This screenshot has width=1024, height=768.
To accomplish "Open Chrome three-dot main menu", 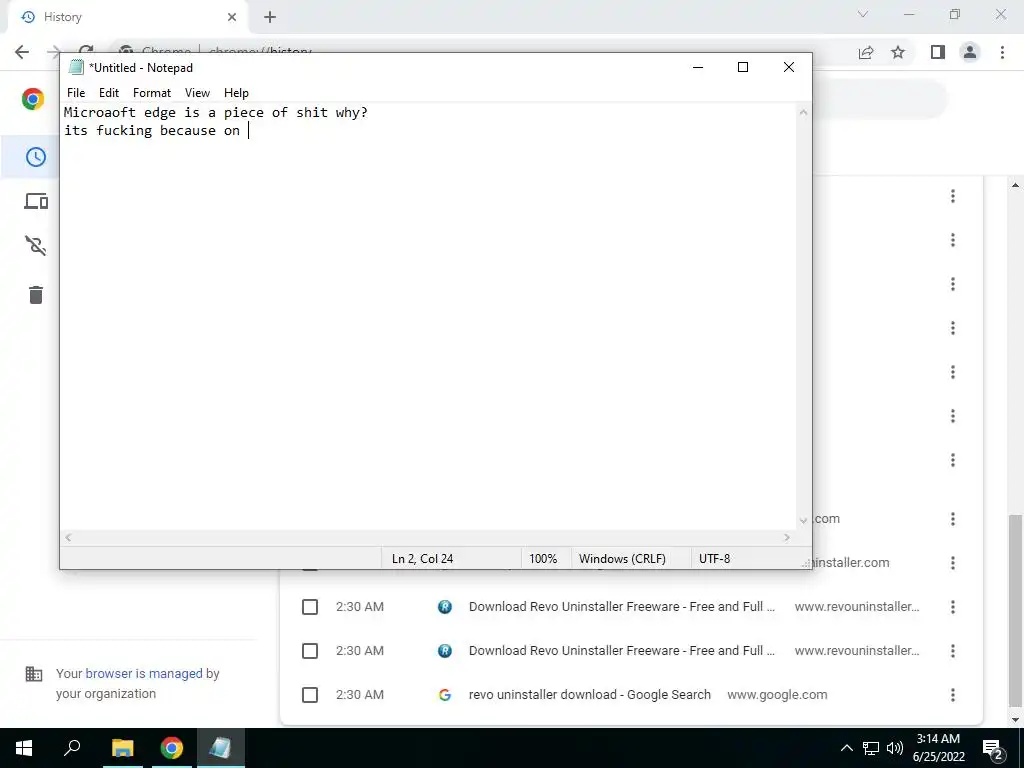I will click(1002, 52).
